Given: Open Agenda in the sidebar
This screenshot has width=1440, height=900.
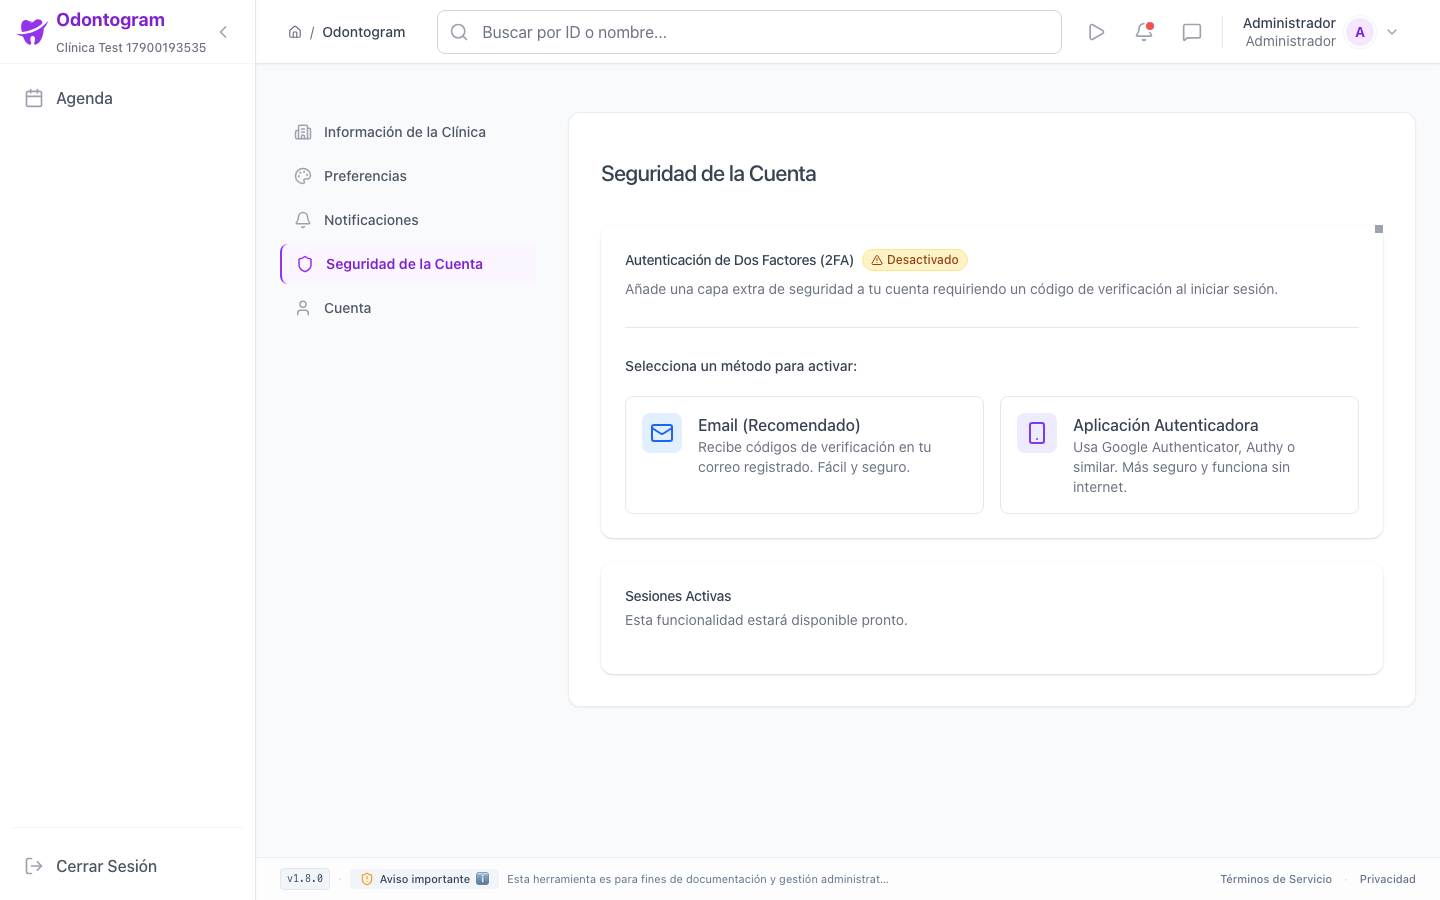Looking at the screenshot, I should pyautogui.click(x=128, y=98).
